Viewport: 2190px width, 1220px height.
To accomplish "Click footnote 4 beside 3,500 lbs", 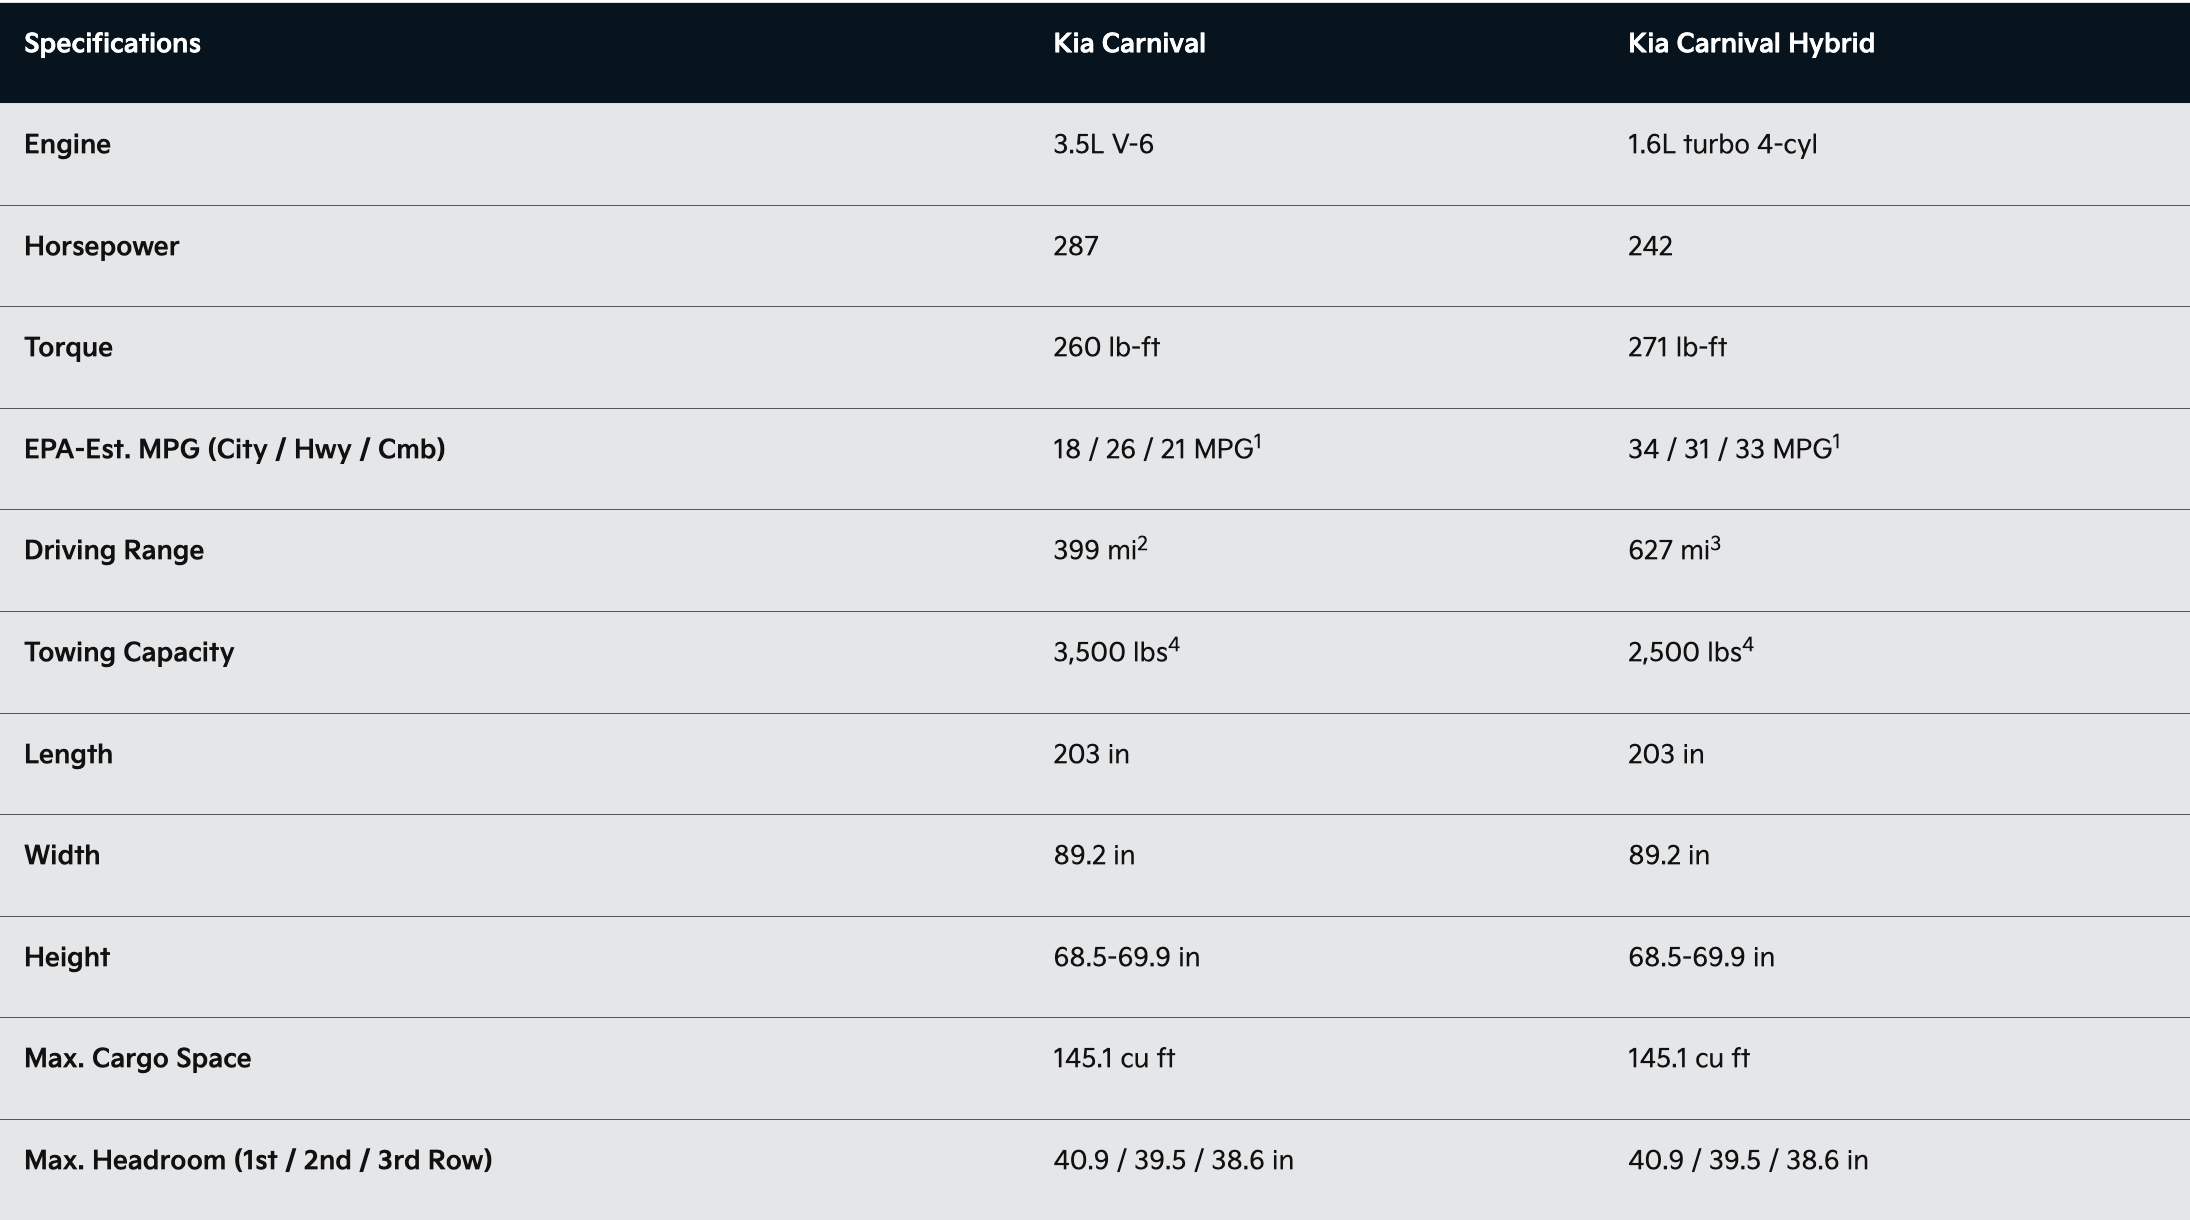I will click(1174, 645).
